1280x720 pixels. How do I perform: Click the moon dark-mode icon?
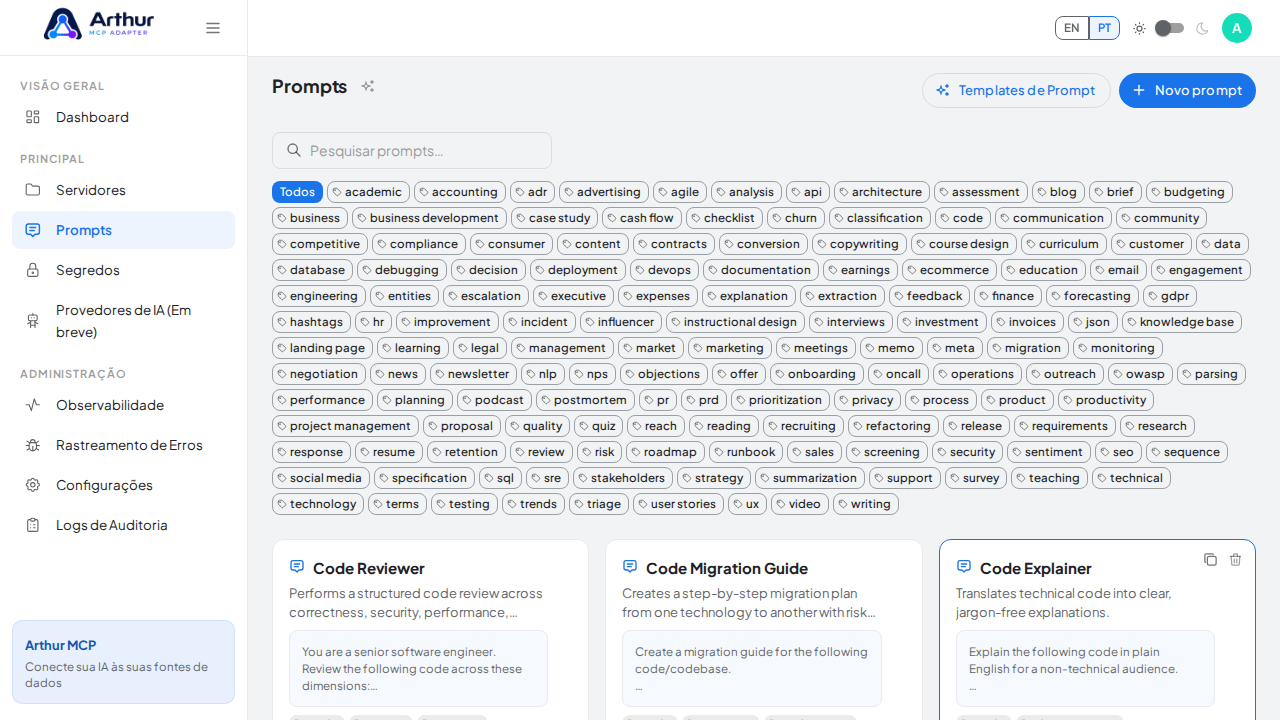[1202, 28]
